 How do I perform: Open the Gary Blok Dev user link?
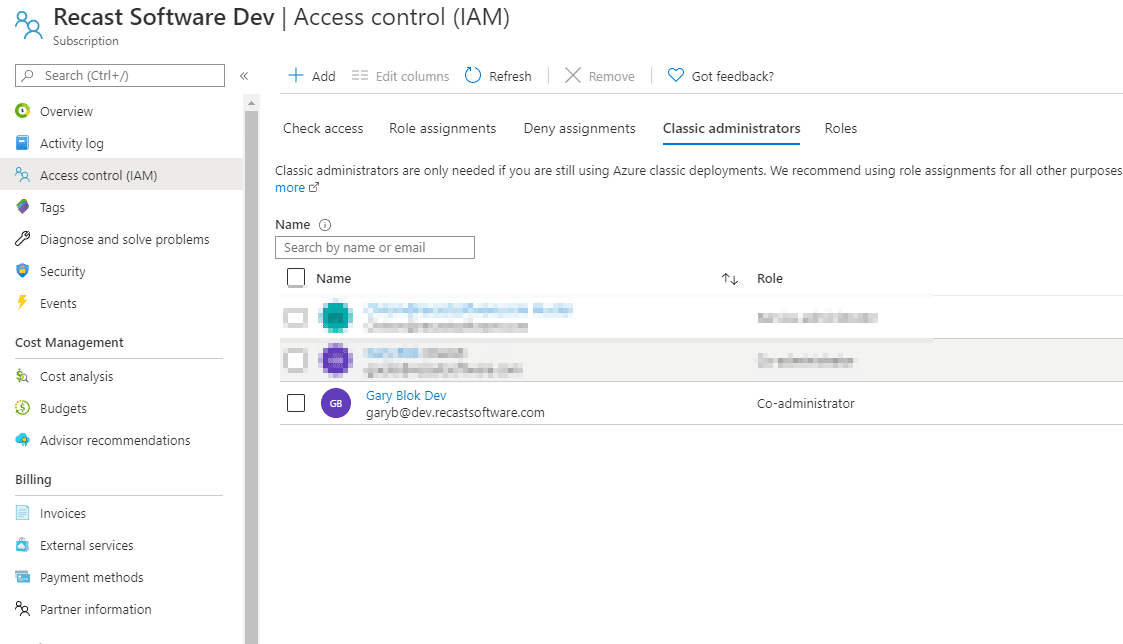[406, 395]
